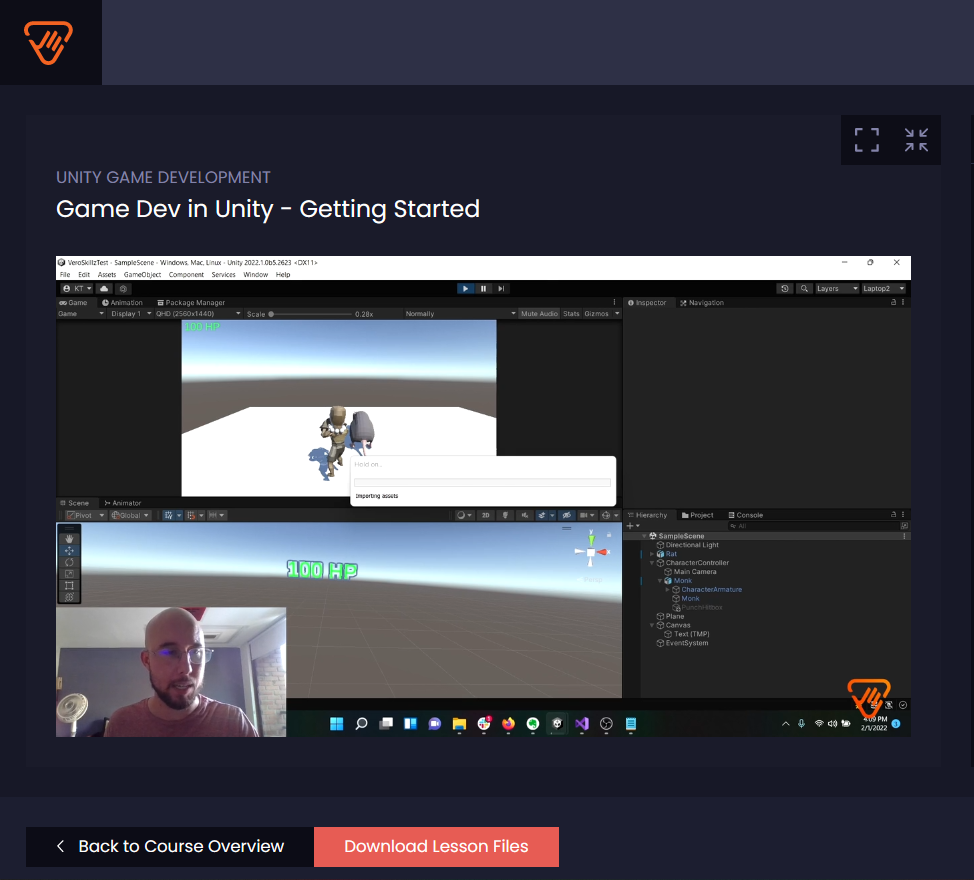974x880 pixels.
Task: Toggle Gizmos in the Game view
Action: (596, 314)
